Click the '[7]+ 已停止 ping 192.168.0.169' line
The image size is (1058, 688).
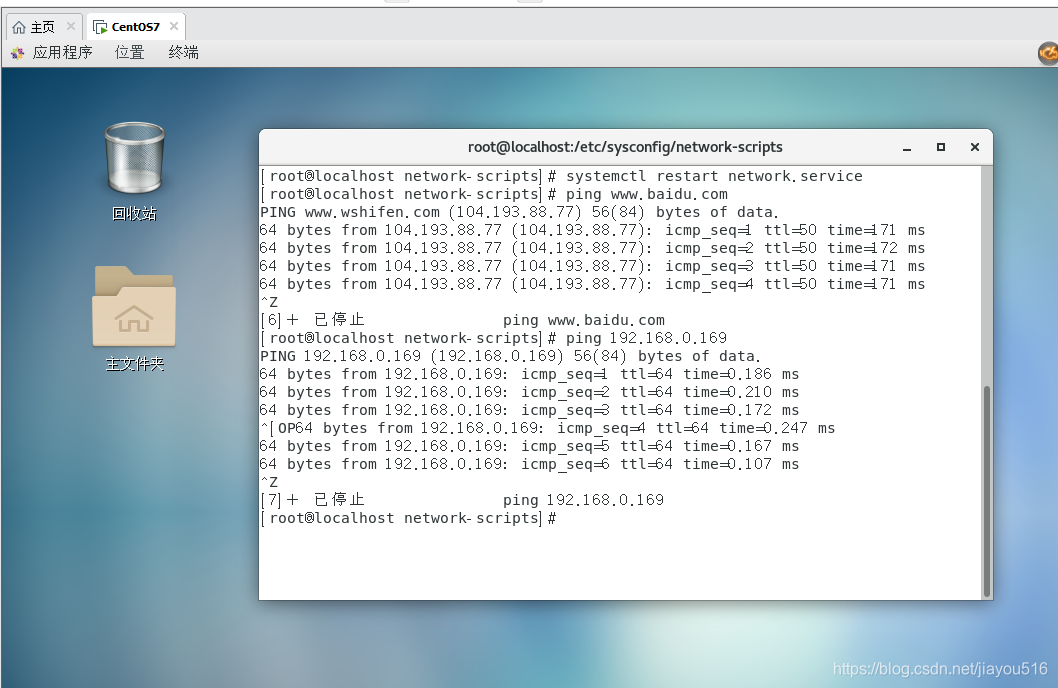point(462,500)
